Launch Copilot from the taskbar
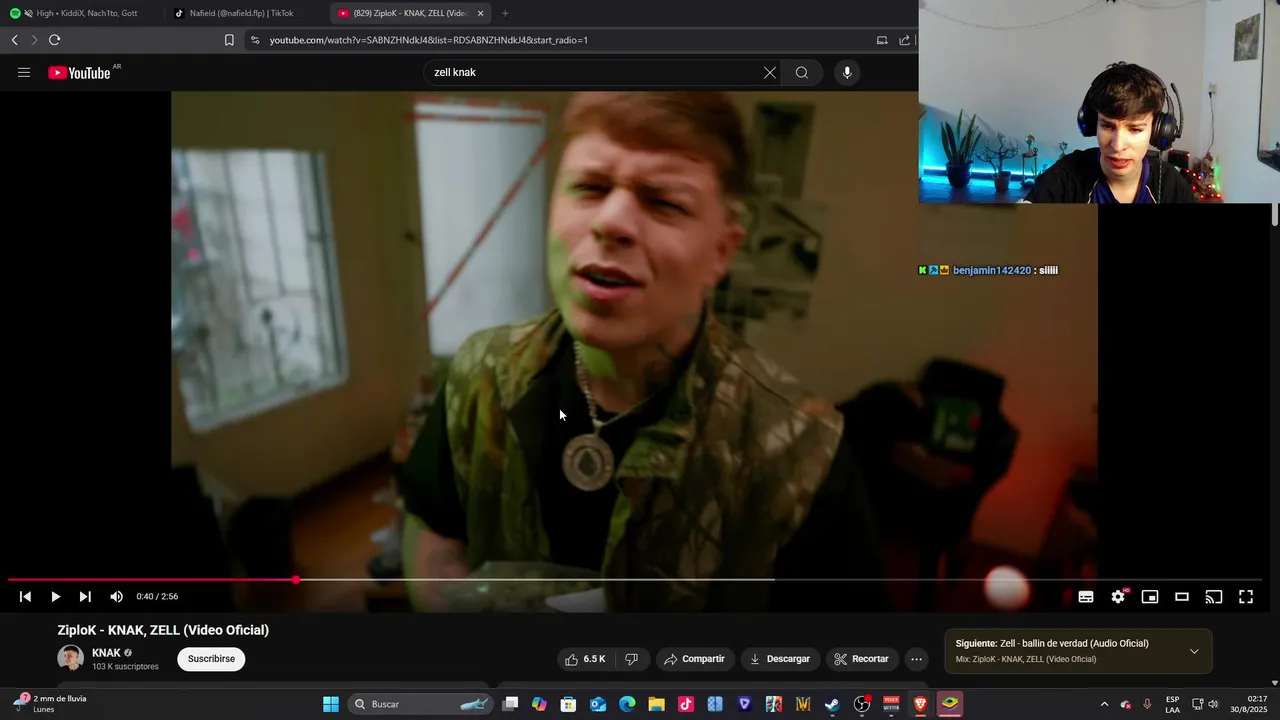Screen dimensions: 1280x720 (x=540, y=704)
